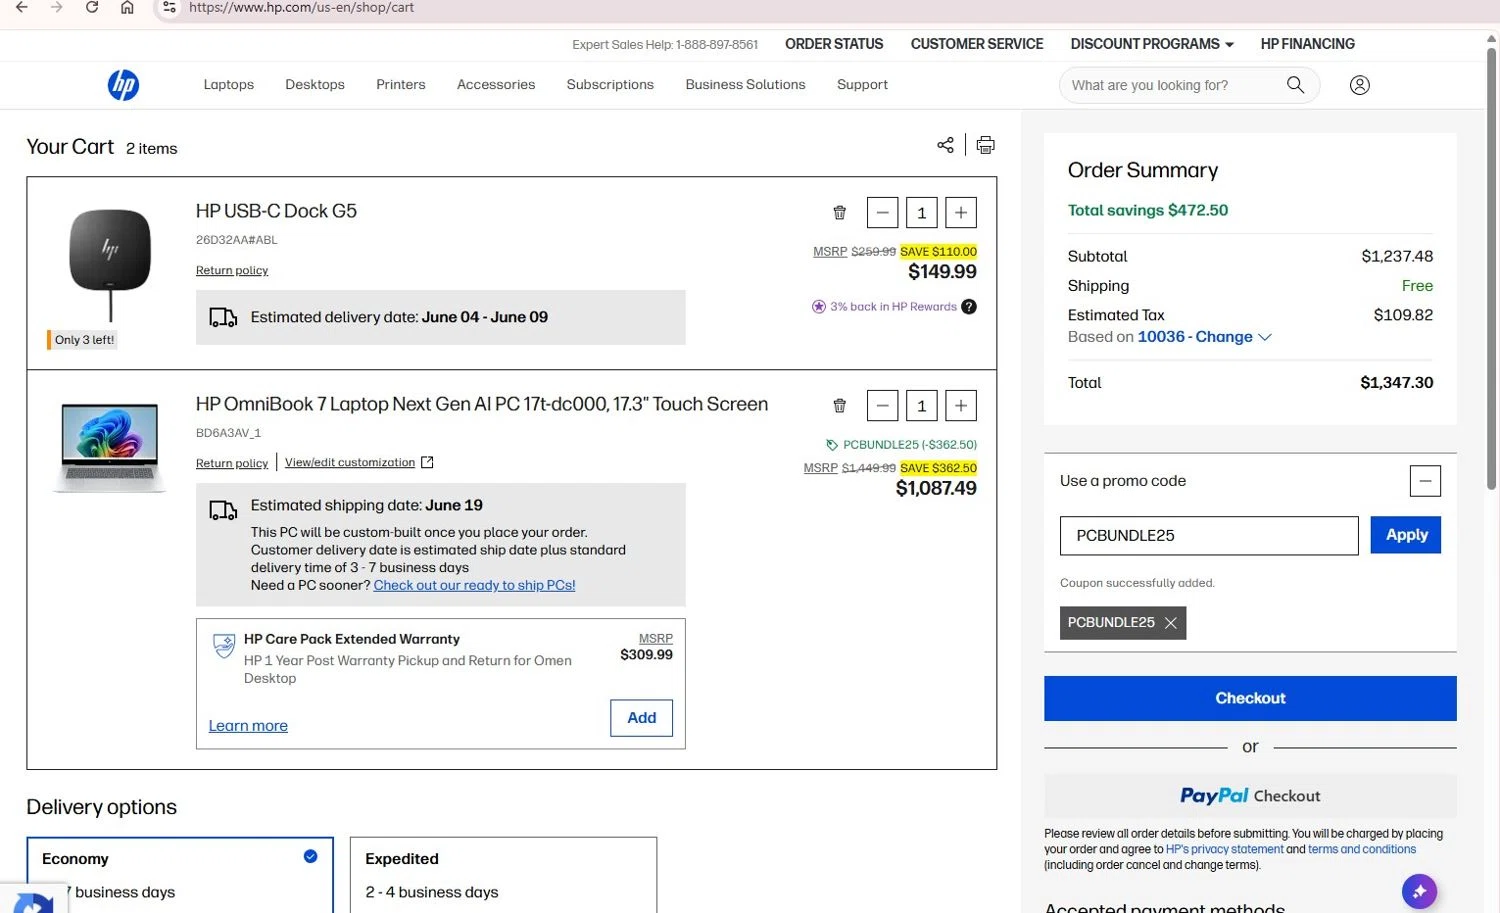Click the HP USB-C Dock G5 thumbnail
This screenshot has height=913, width=1500.
click(x=110, y=264)
